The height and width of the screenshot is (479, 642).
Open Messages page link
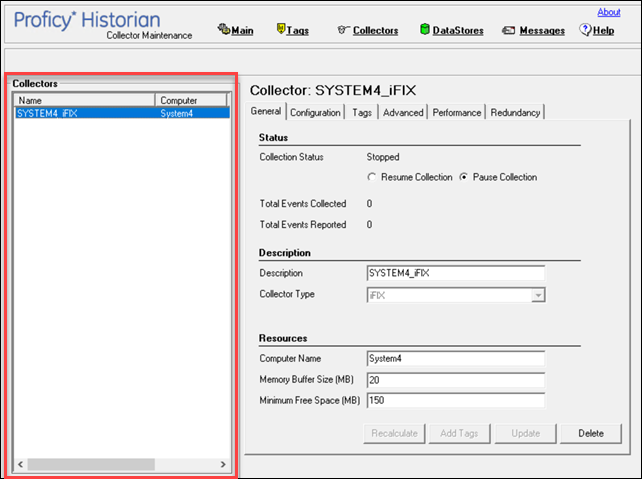(x=542, y=31)
